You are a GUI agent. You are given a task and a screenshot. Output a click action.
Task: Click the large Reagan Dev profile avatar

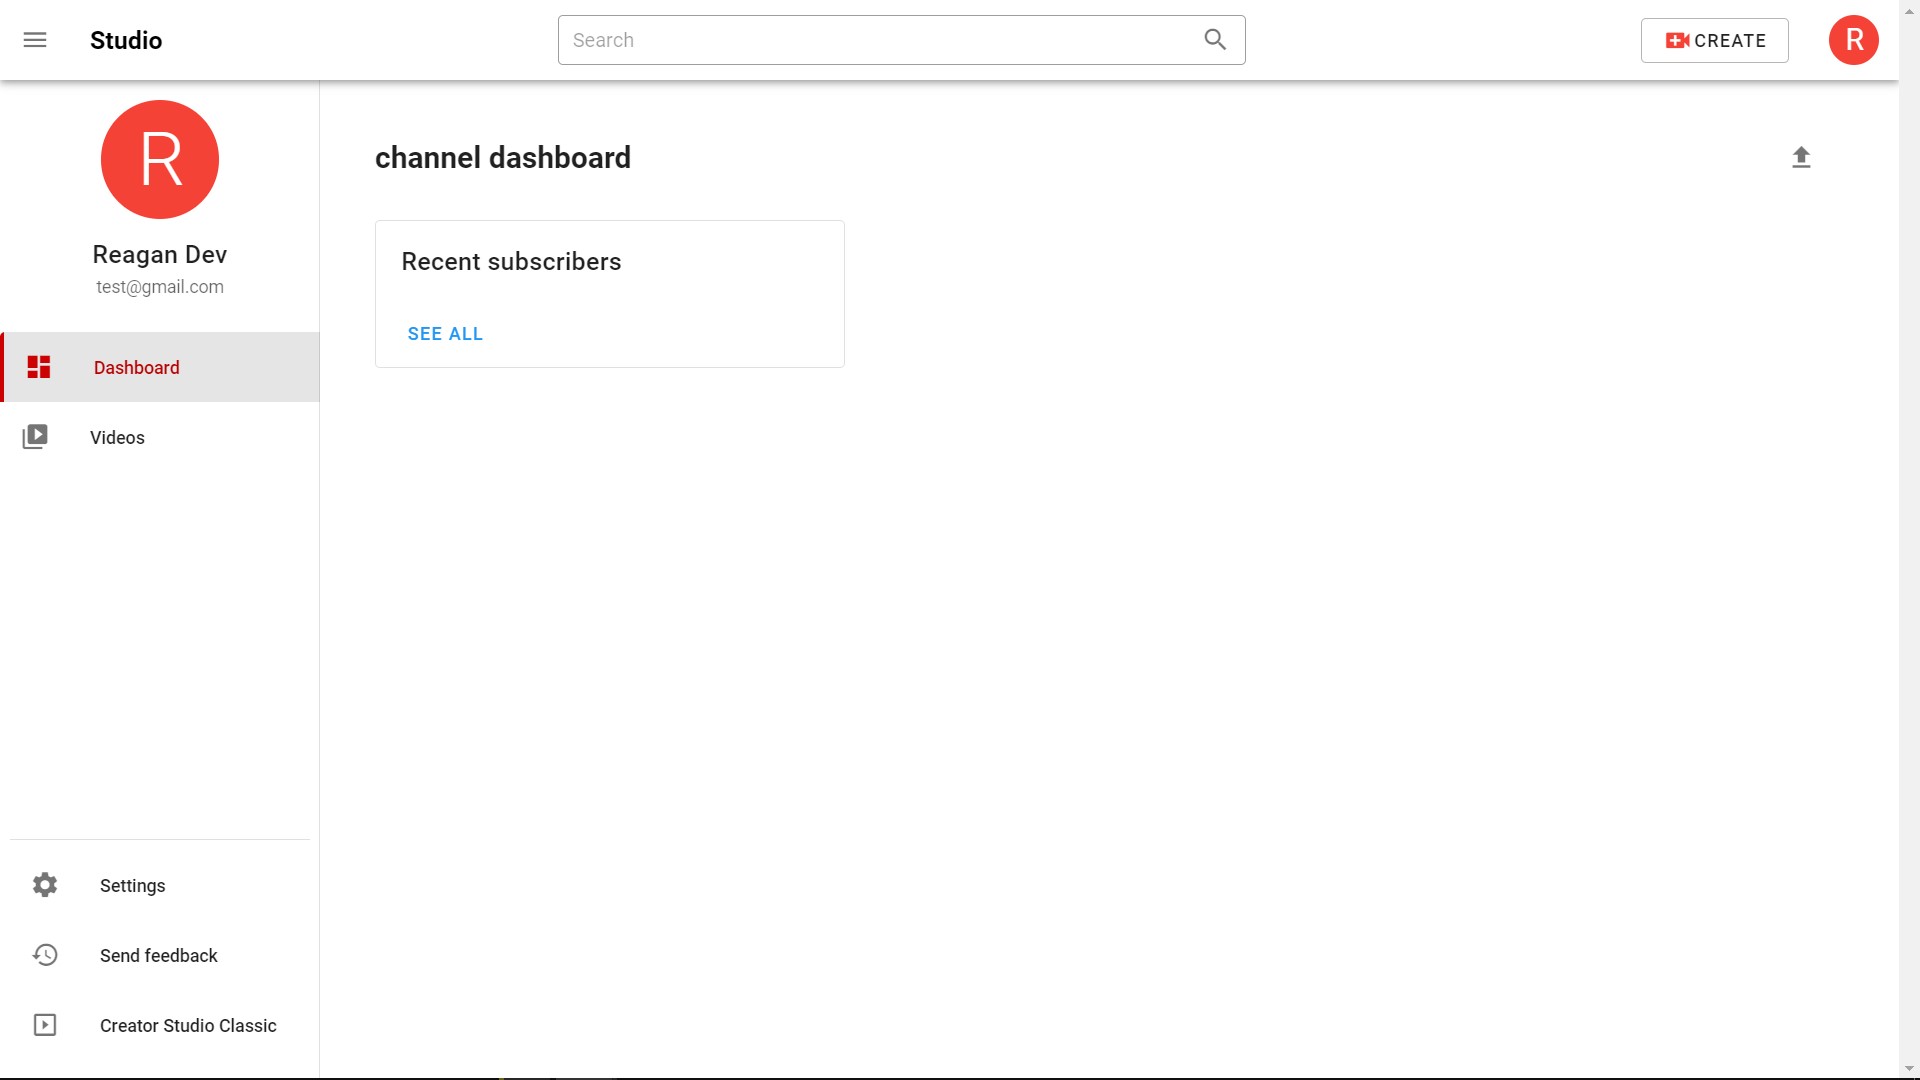point(160,159)
